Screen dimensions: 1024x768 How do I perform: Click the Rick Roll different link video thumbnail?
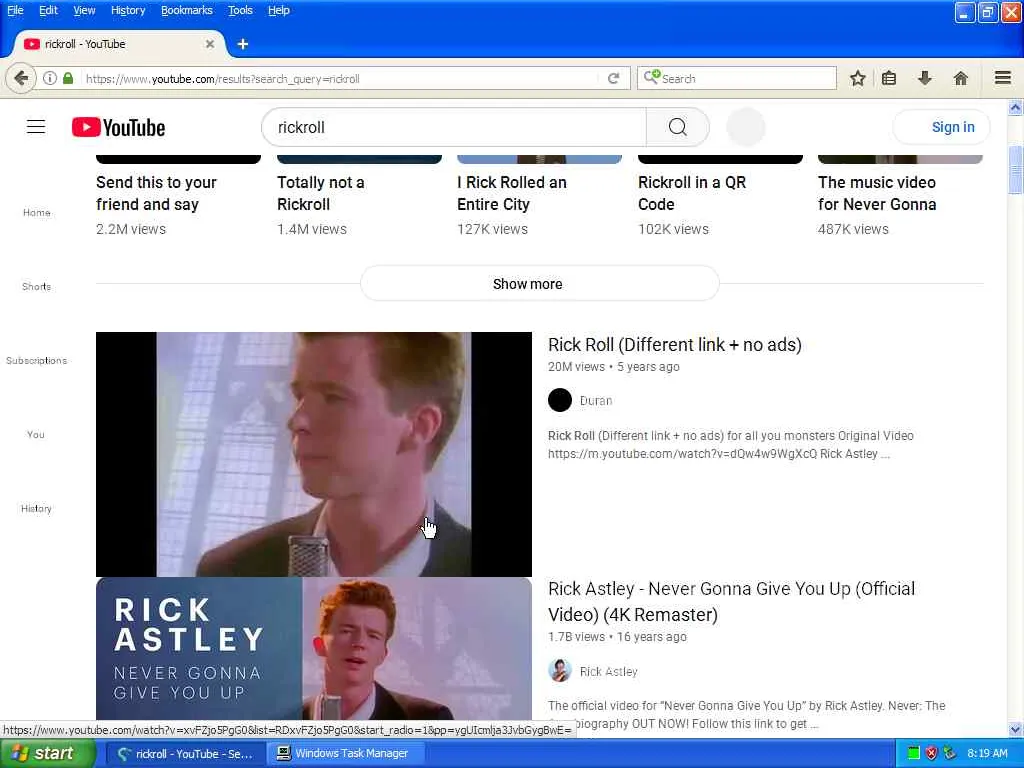point(314,454)
